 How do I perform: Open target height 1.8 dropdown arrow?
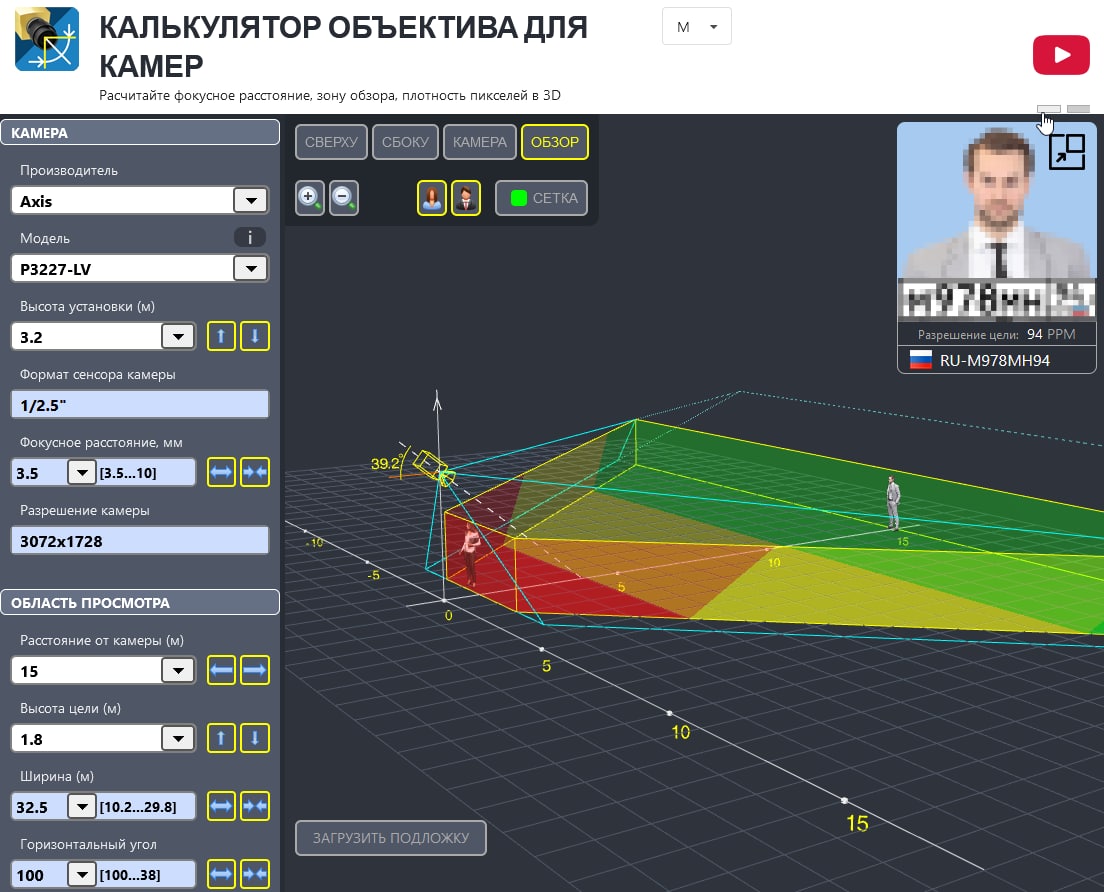[178, 739]
